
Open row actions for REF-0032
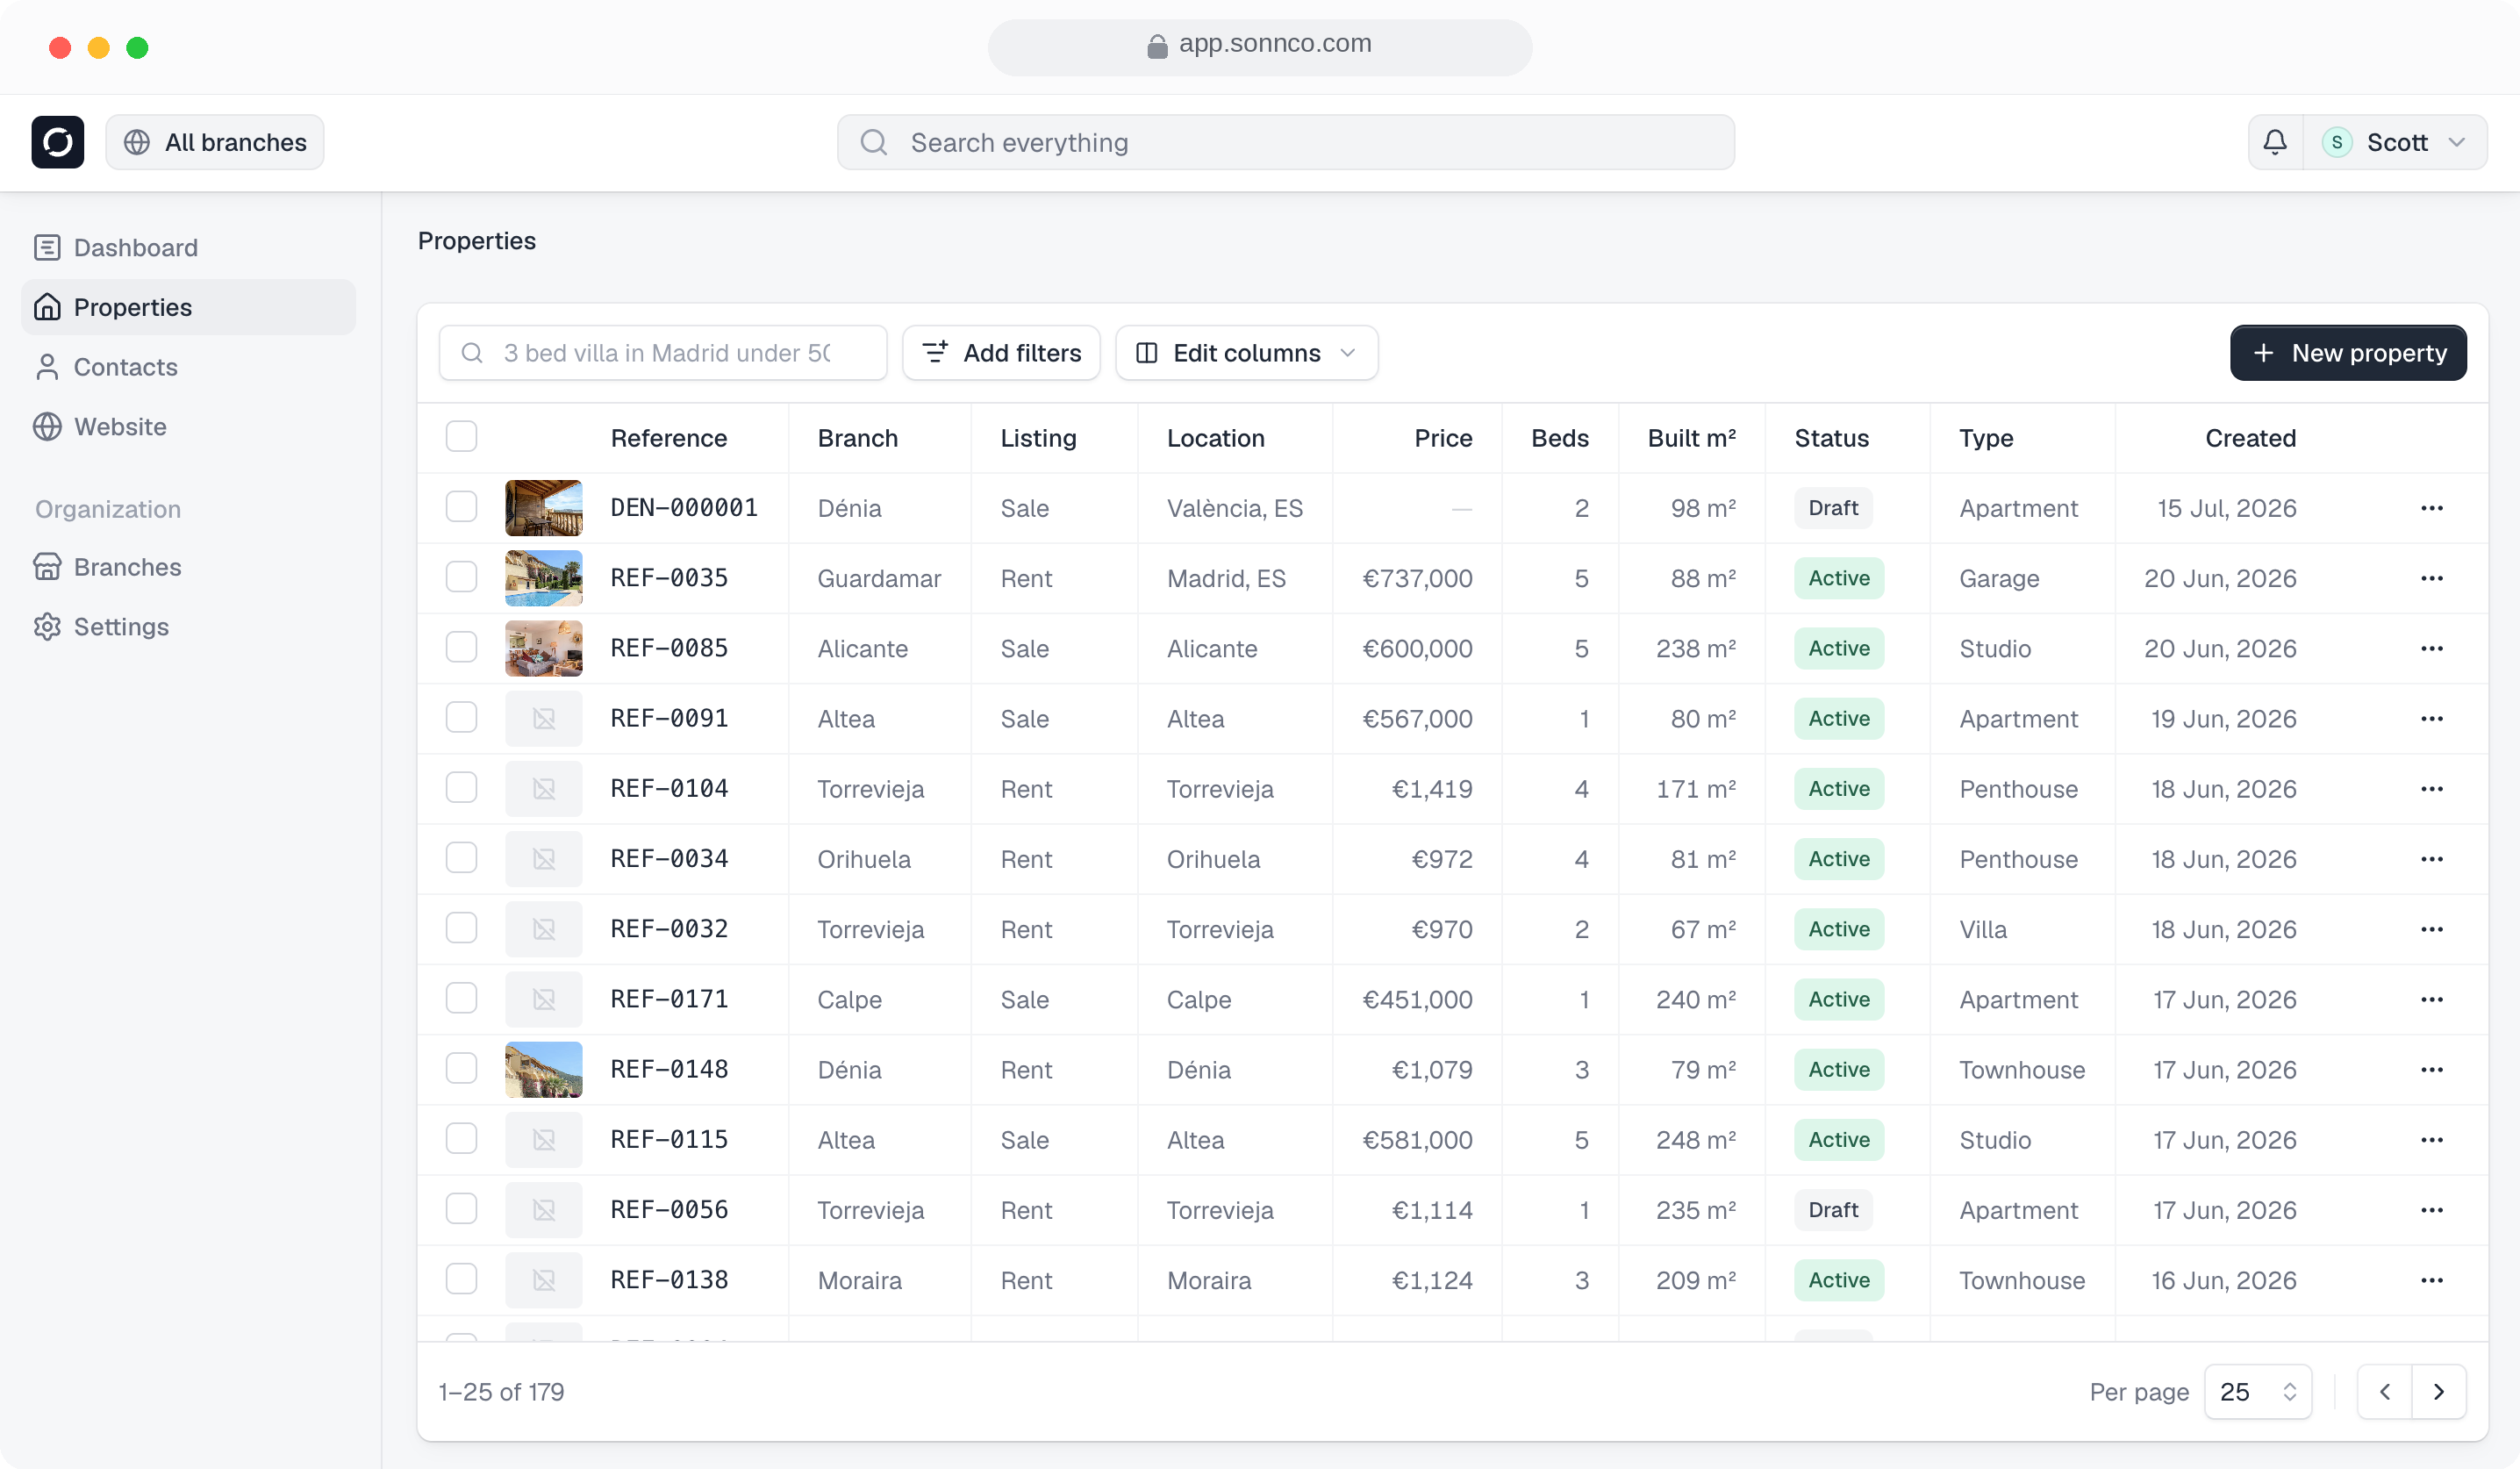(2432, 929)
